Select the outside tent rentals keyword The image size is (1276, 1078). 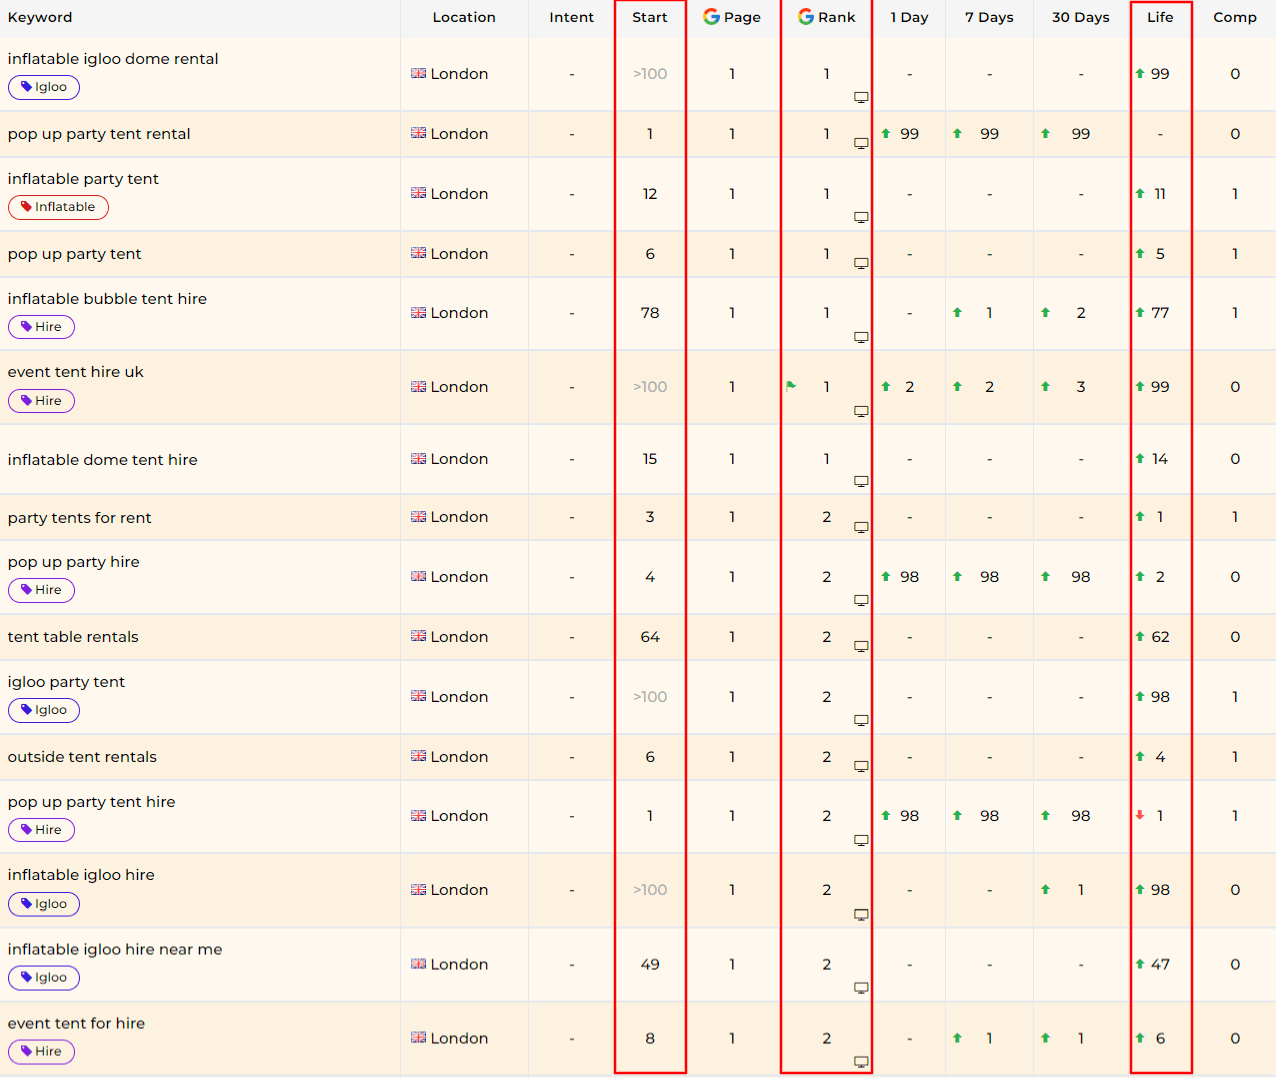point(82,757)
